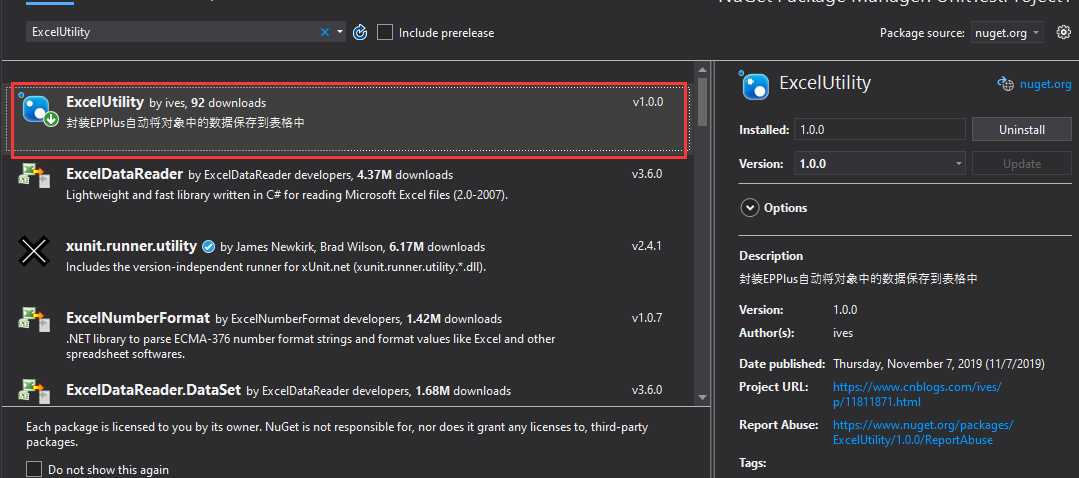This screenshot has width=1079, height=478.
Task: Click the Description heading in details pane
Action: pos(771,256)
